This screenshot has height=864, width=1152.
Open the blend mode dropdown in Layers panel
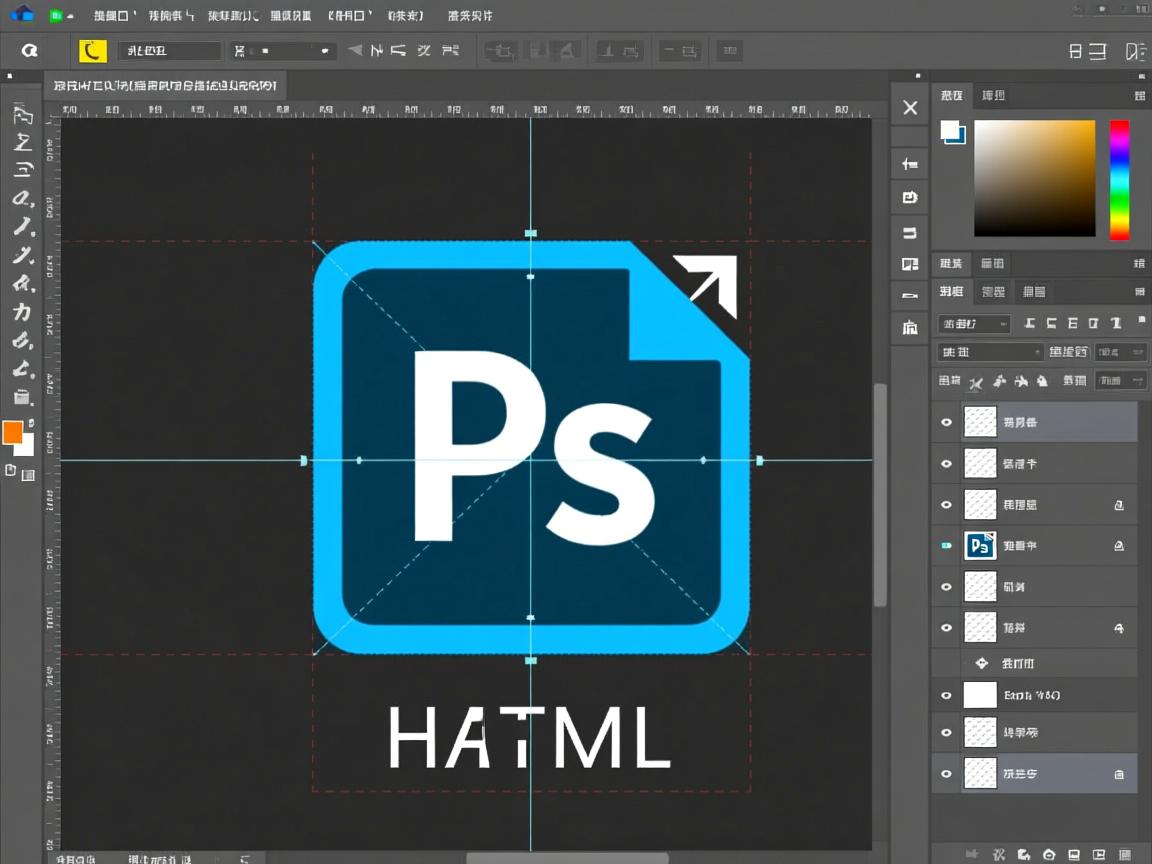click(990, 352)
